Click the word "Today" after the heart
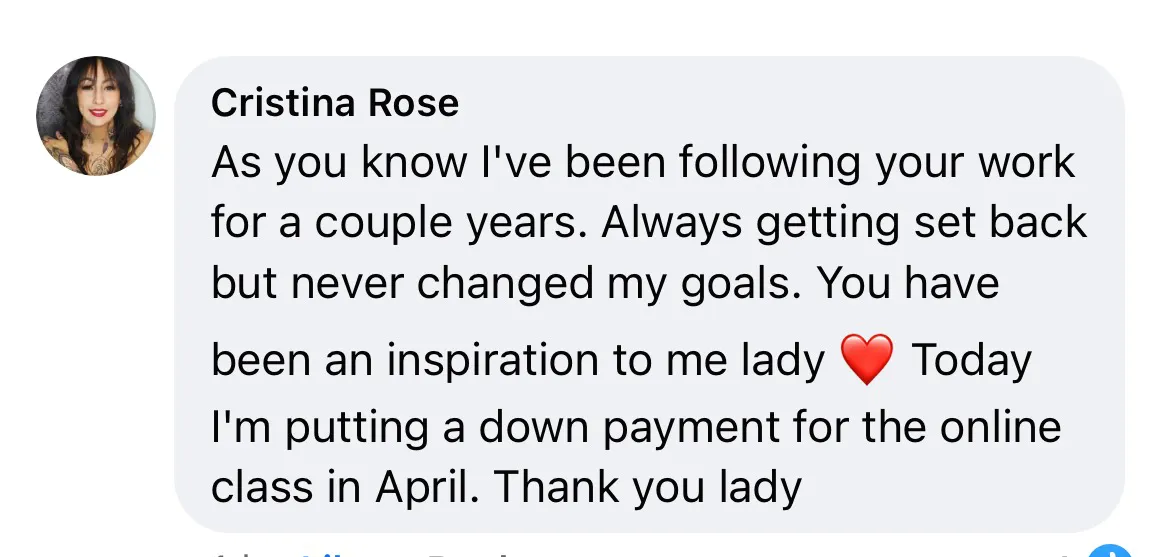The image size is (1170, 557). pyautogui.click(x=972, y=361)
